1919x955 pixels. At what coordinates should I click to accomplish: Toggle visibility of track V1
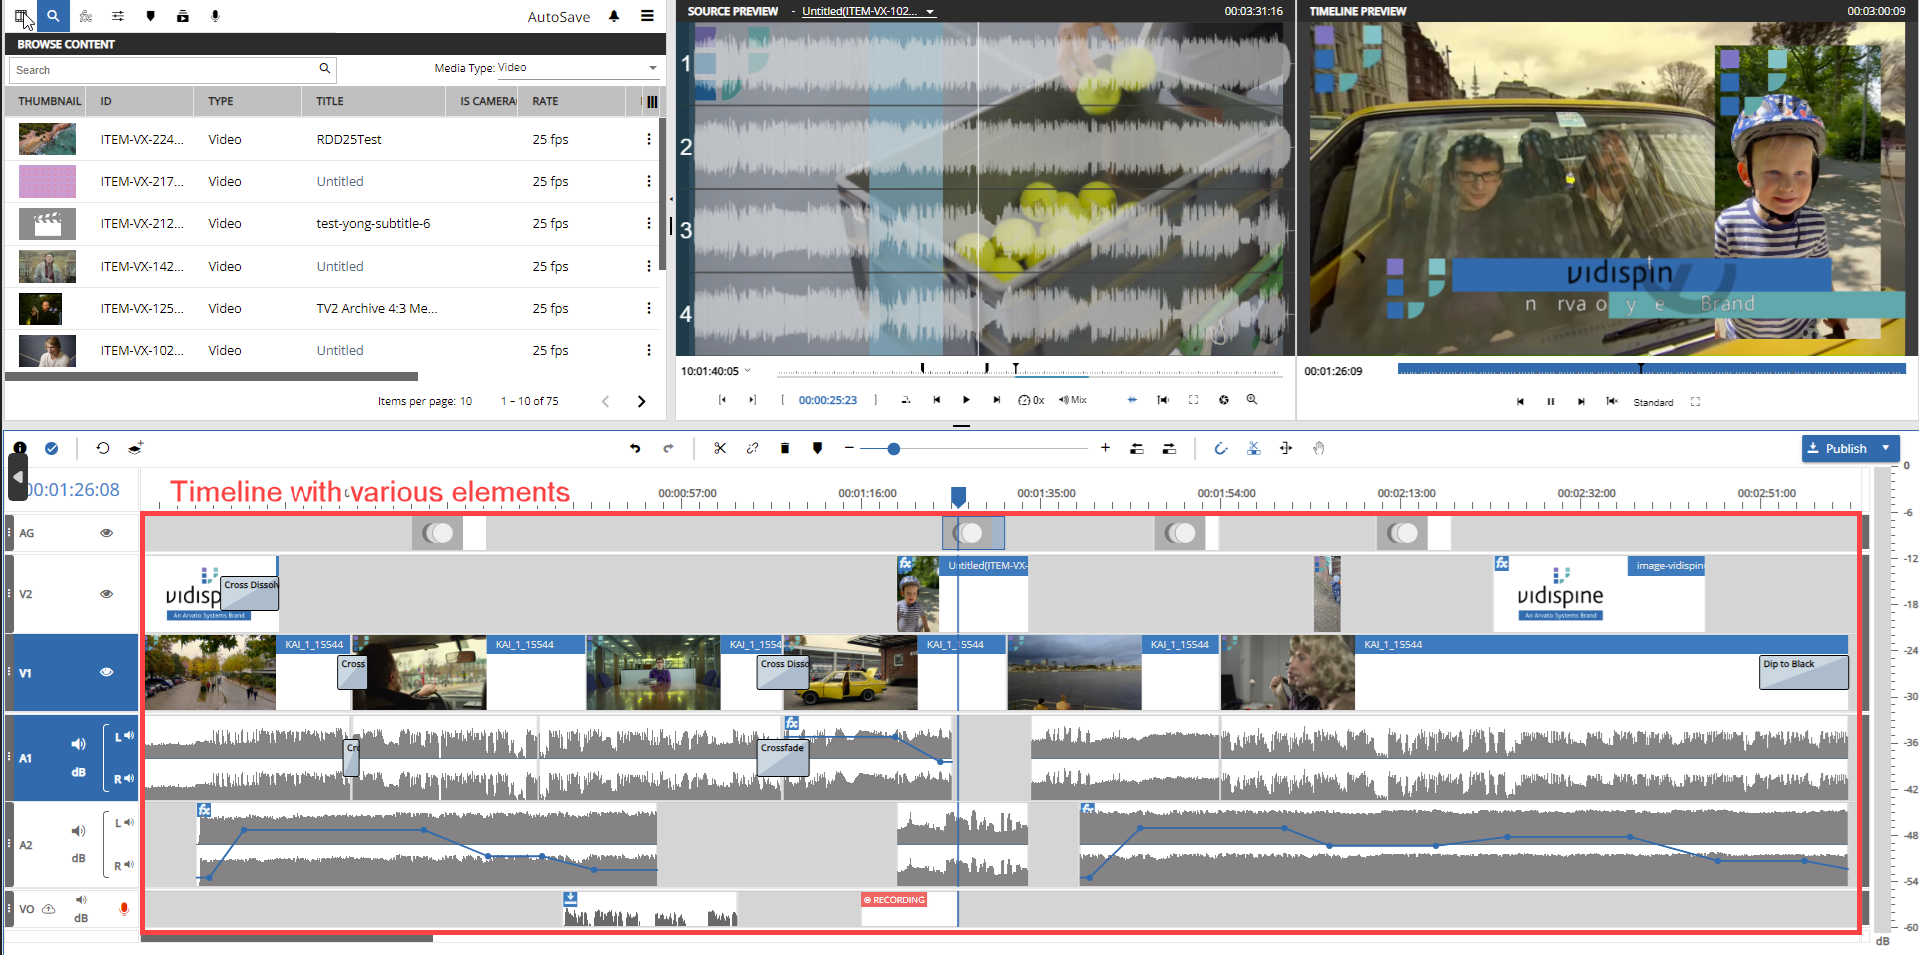pos(106,672)
